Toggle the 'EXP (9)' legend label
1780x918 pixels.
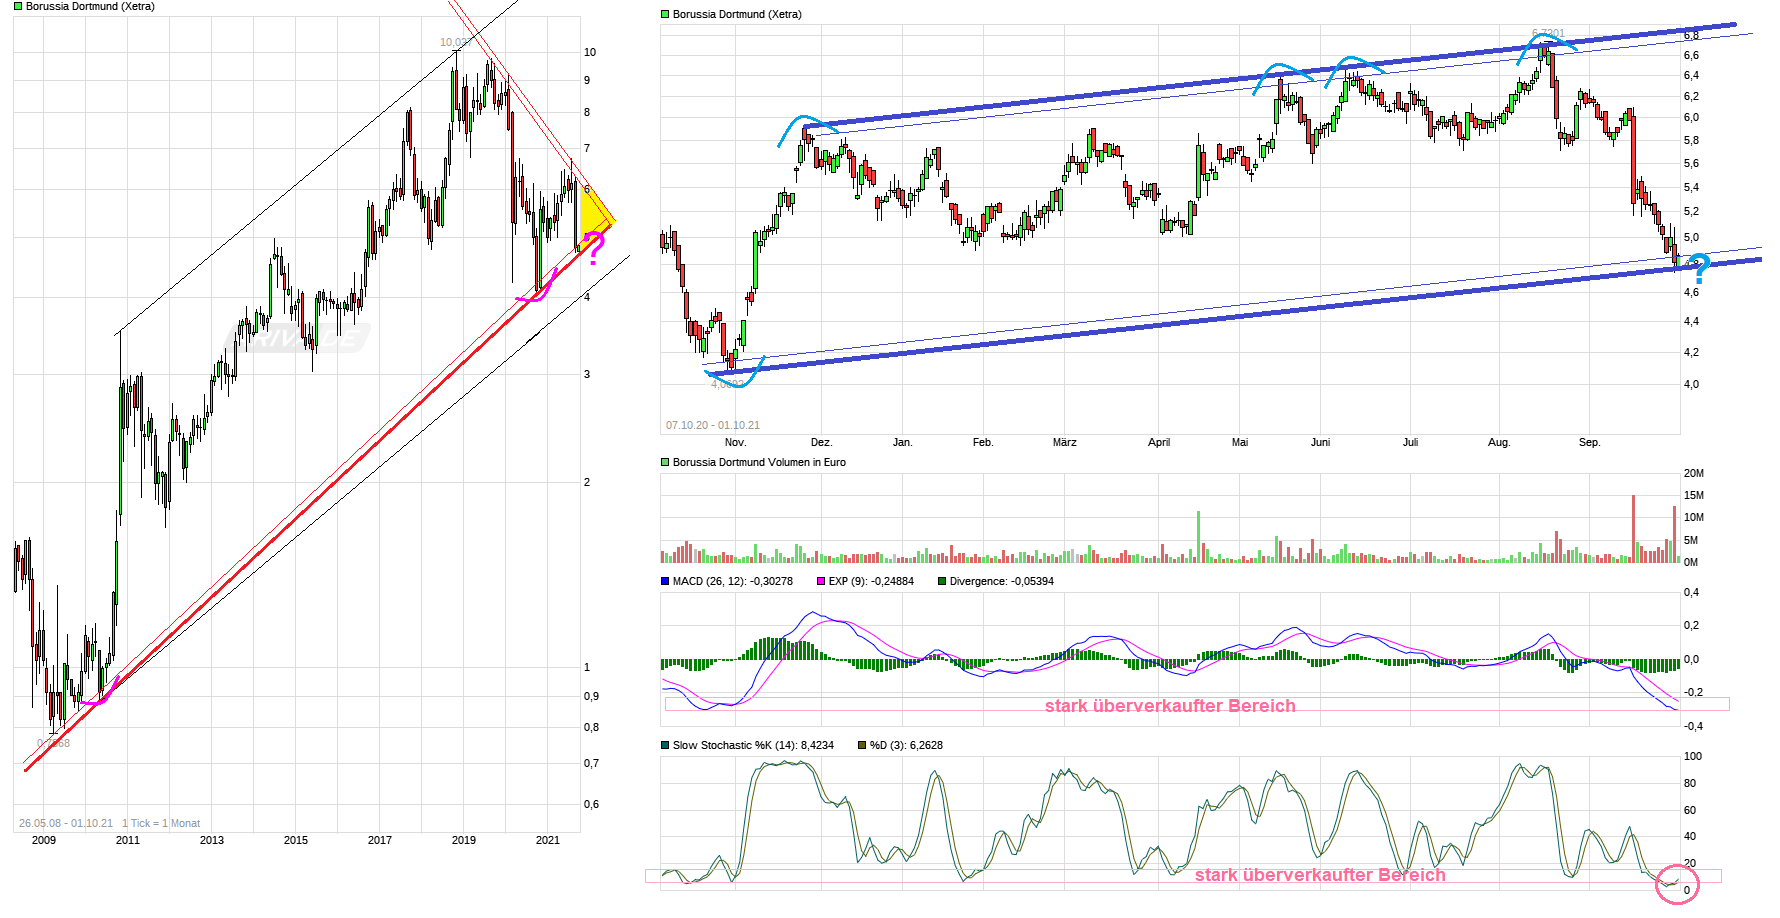847,581
